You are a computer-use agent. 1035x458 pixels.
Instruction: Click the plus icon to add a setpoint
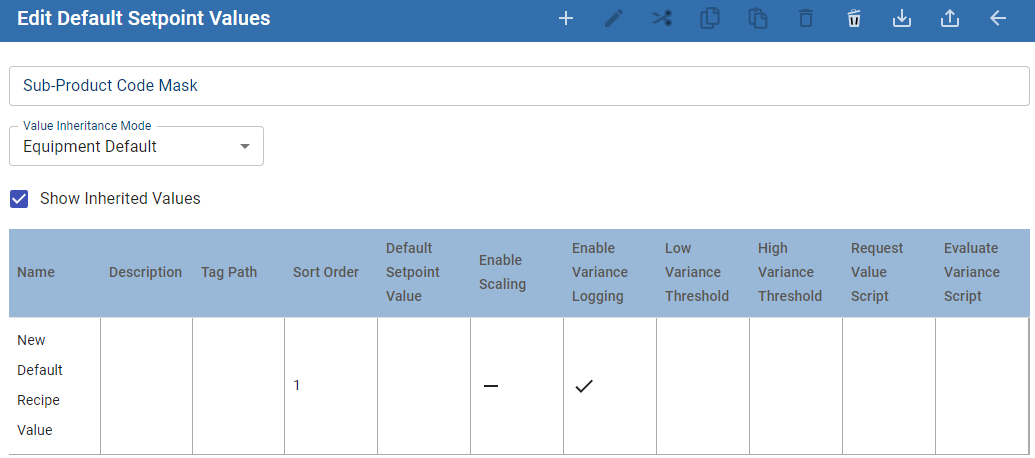pyautogui.click(x=565, y=19)
